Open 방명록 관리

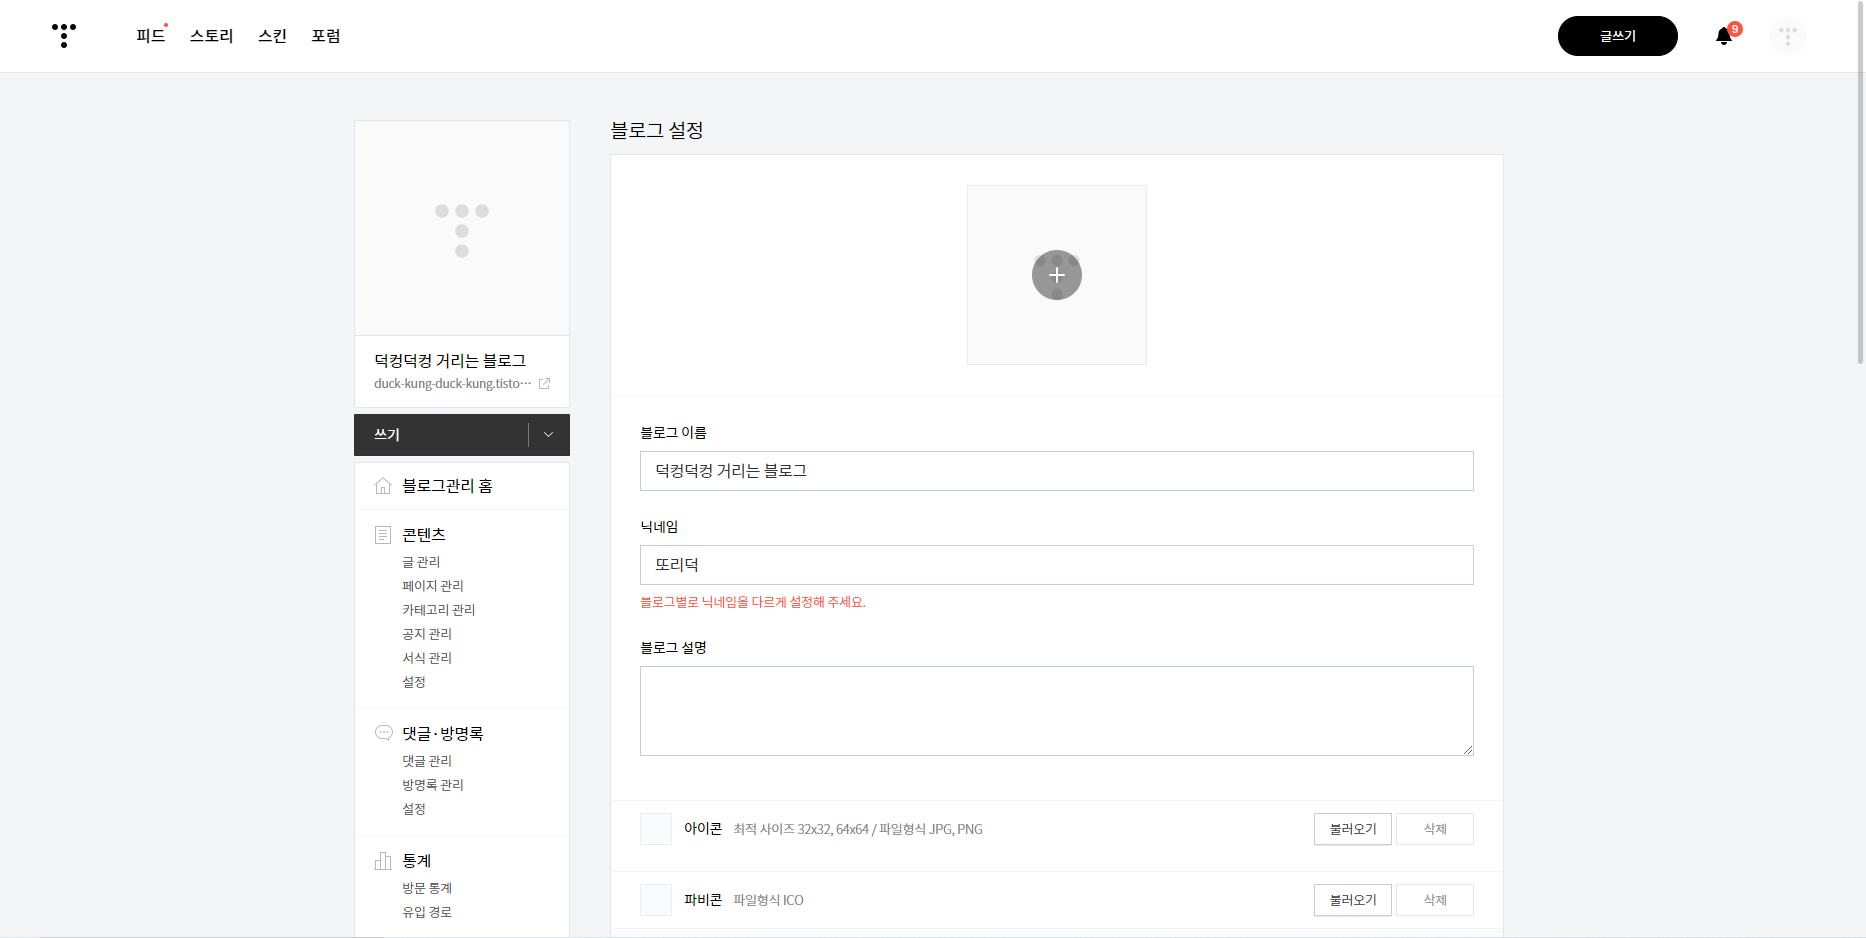[433, 785]
